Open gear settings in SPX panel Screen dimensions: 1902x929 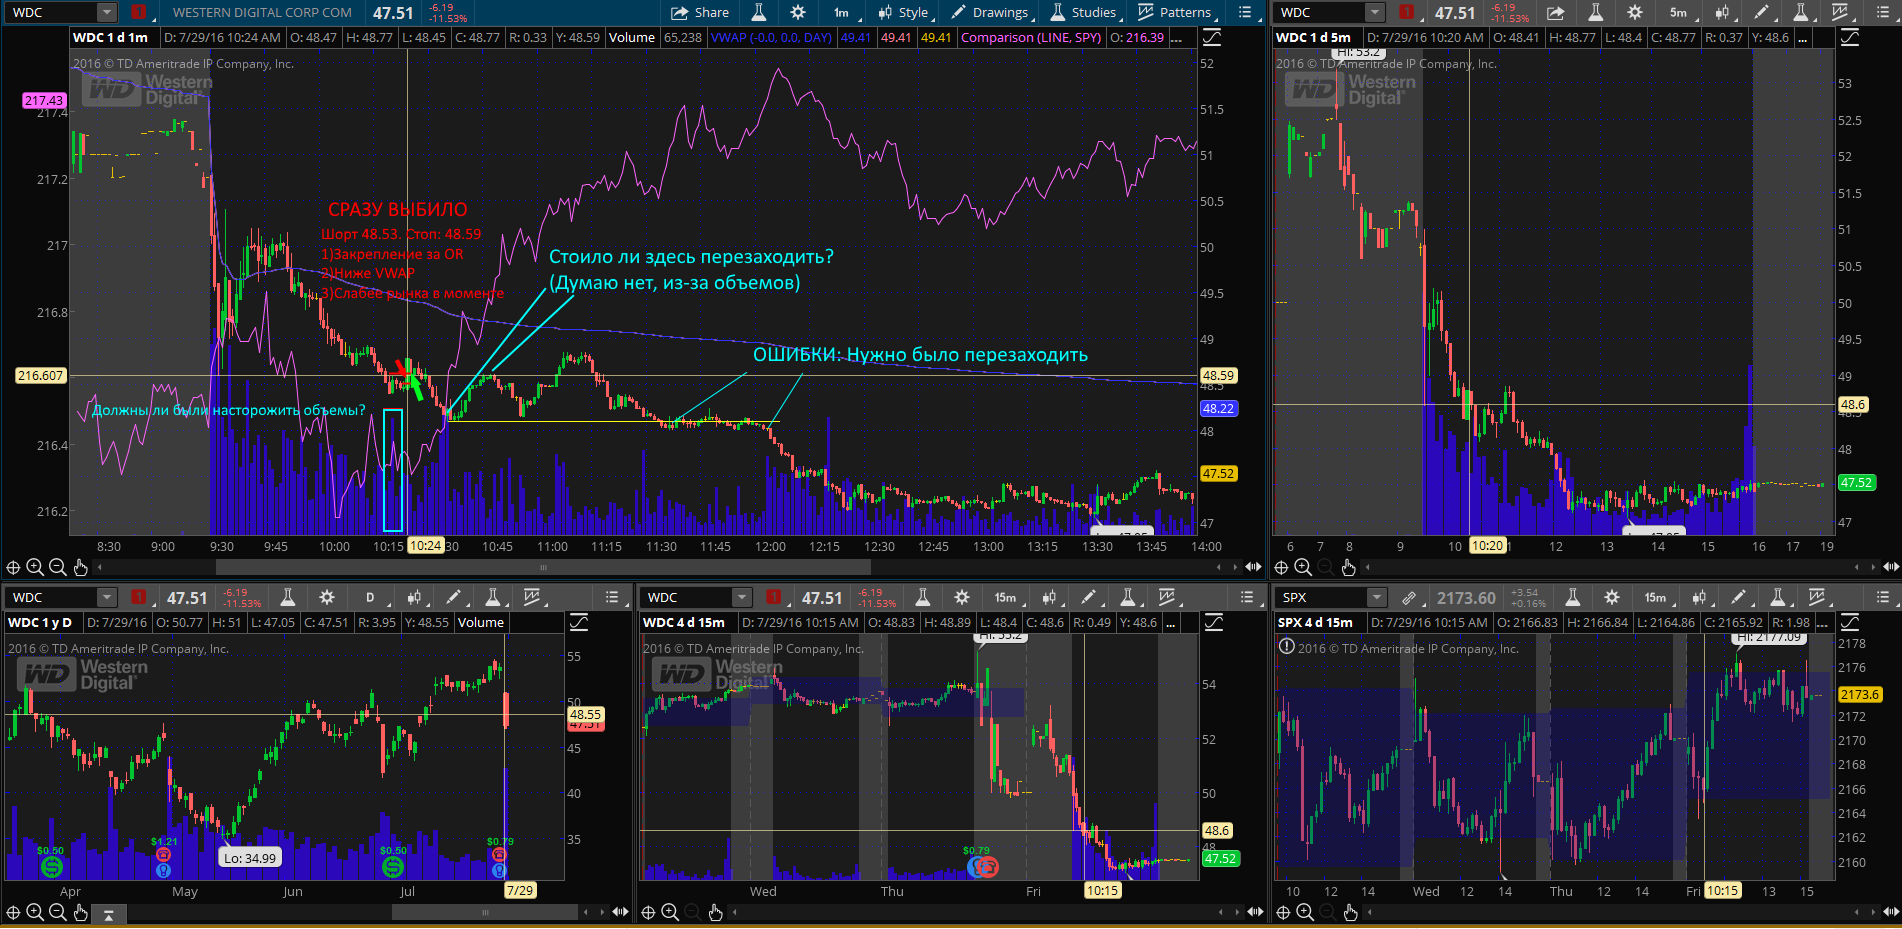(1612, 597)
